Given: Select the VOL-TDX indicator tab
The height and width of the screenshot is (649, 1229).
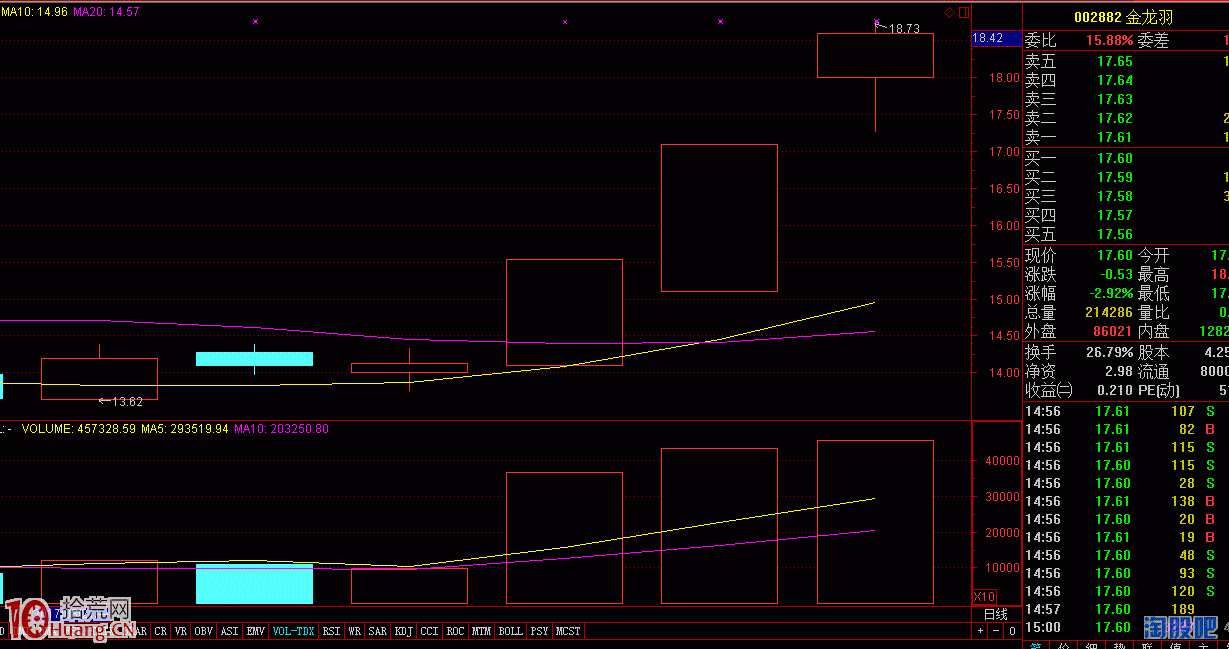Looking at the screenshot, I should click(294, 632).
